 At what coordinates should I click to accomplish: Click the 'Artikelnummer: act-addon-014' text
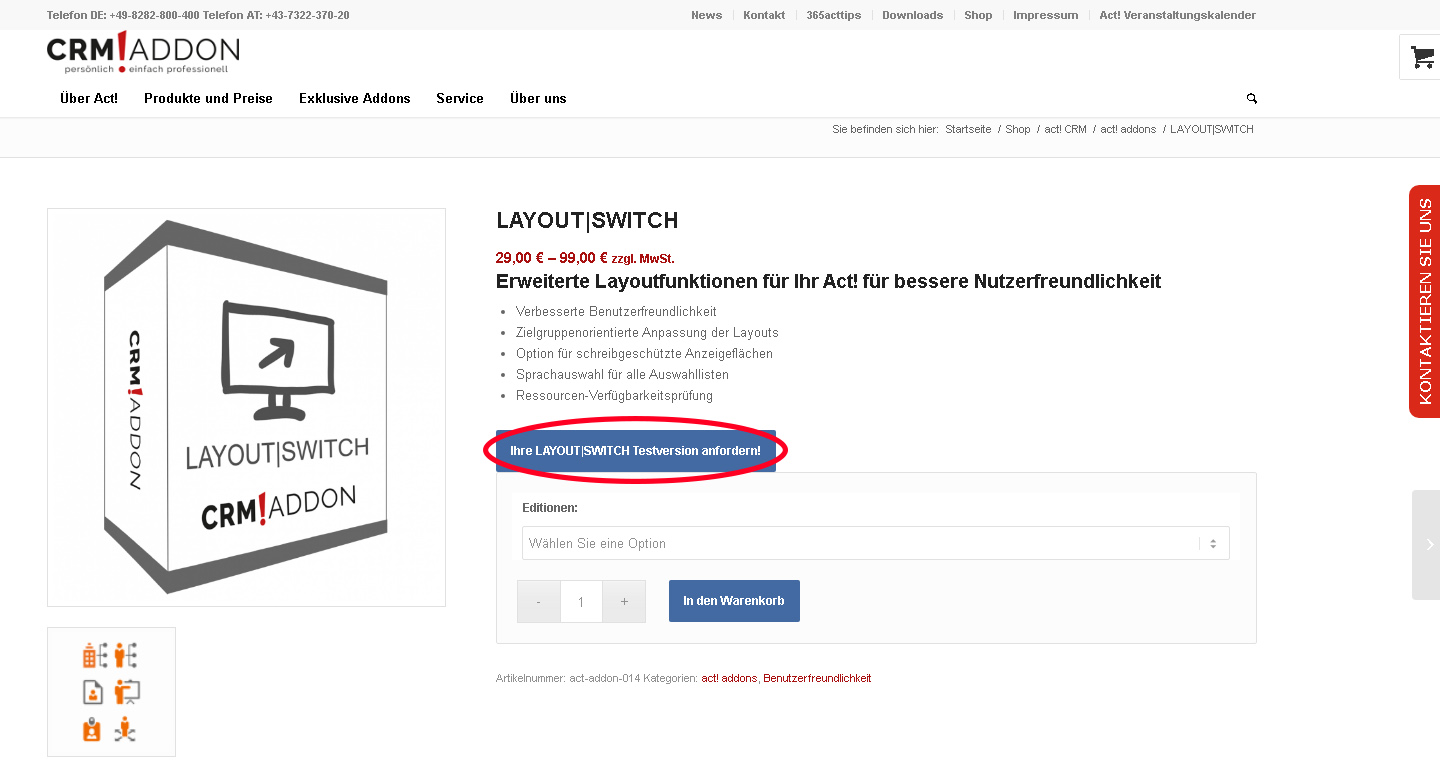(567, 678)
